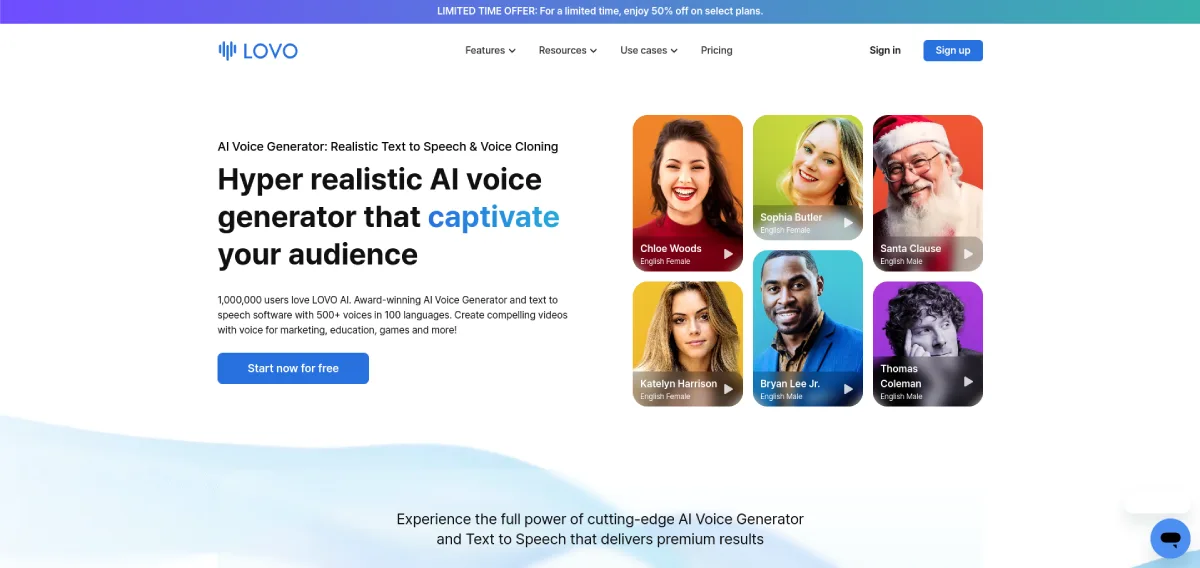Open the chat support bubble icon
This screenshot has height=568, width=1200.
[1170, 538]
